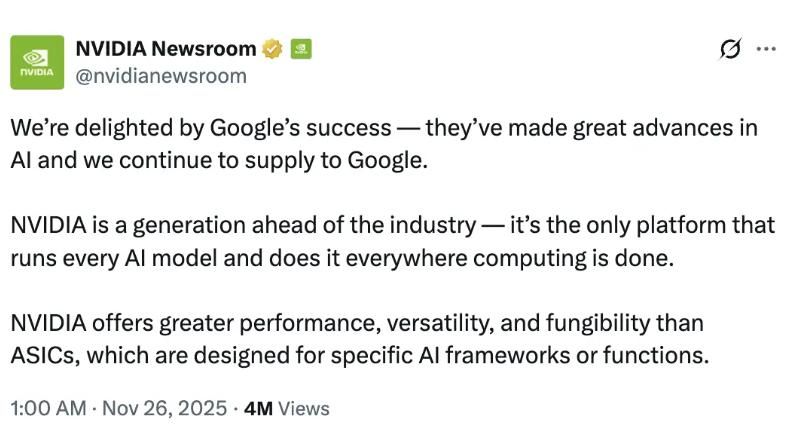The image size is (804, 435).
Task: Open the @nvidianewsroom handle link
Action: [160, 75]
